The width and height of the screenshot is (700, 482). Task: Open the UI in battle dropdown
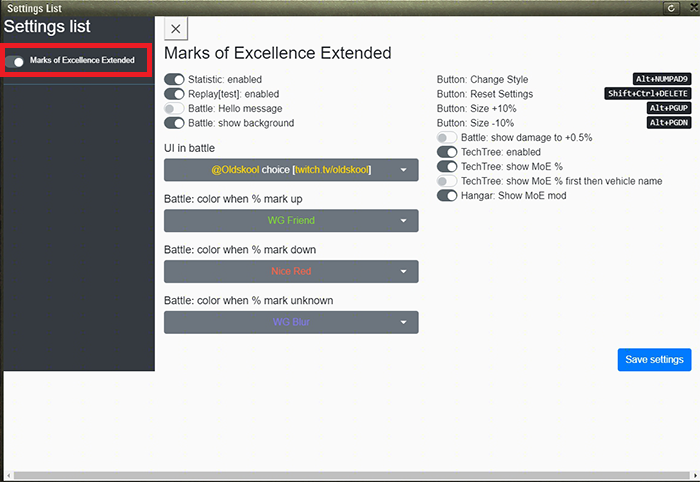291,170
